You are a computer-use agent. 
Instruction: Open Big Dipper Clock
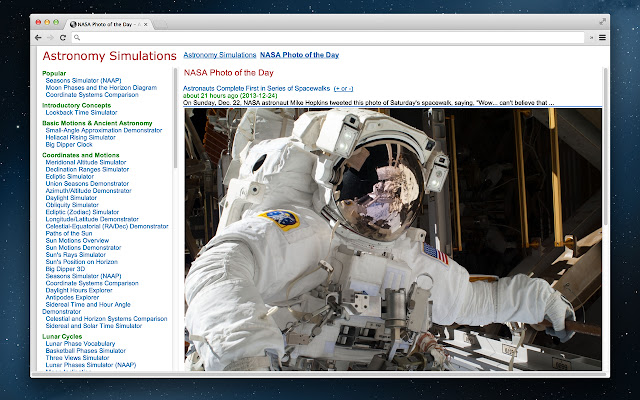tap(69, 144)
